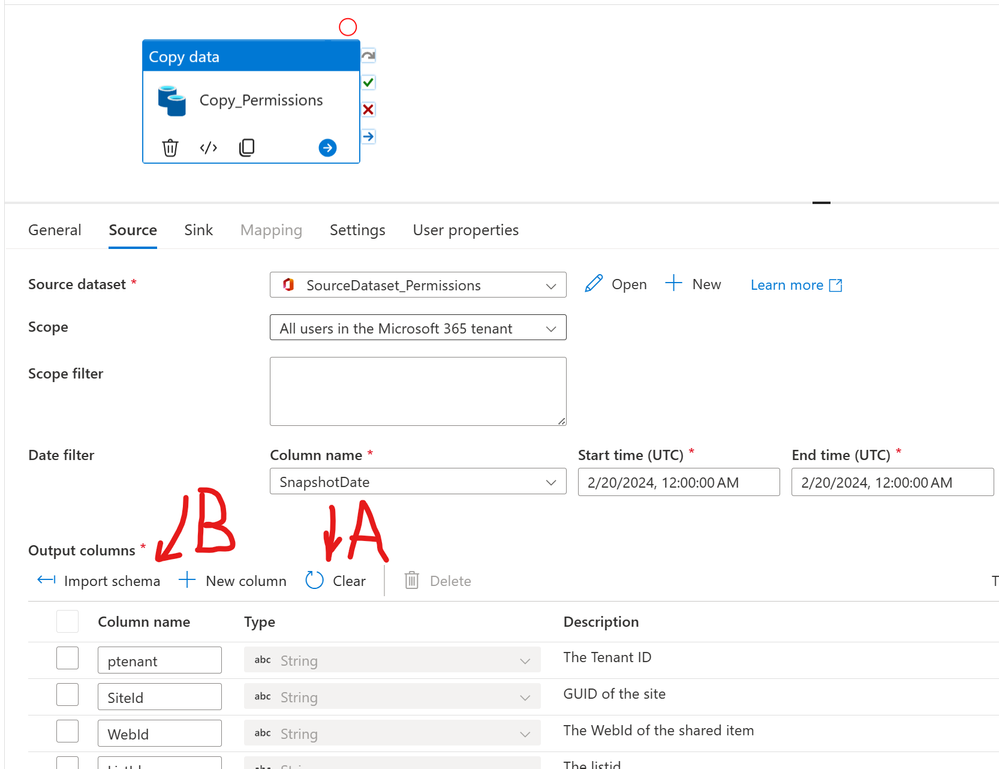This screenshot has height=769, width=999.
Task: Click the external link icon by Learn more
Action: point(836,285)
